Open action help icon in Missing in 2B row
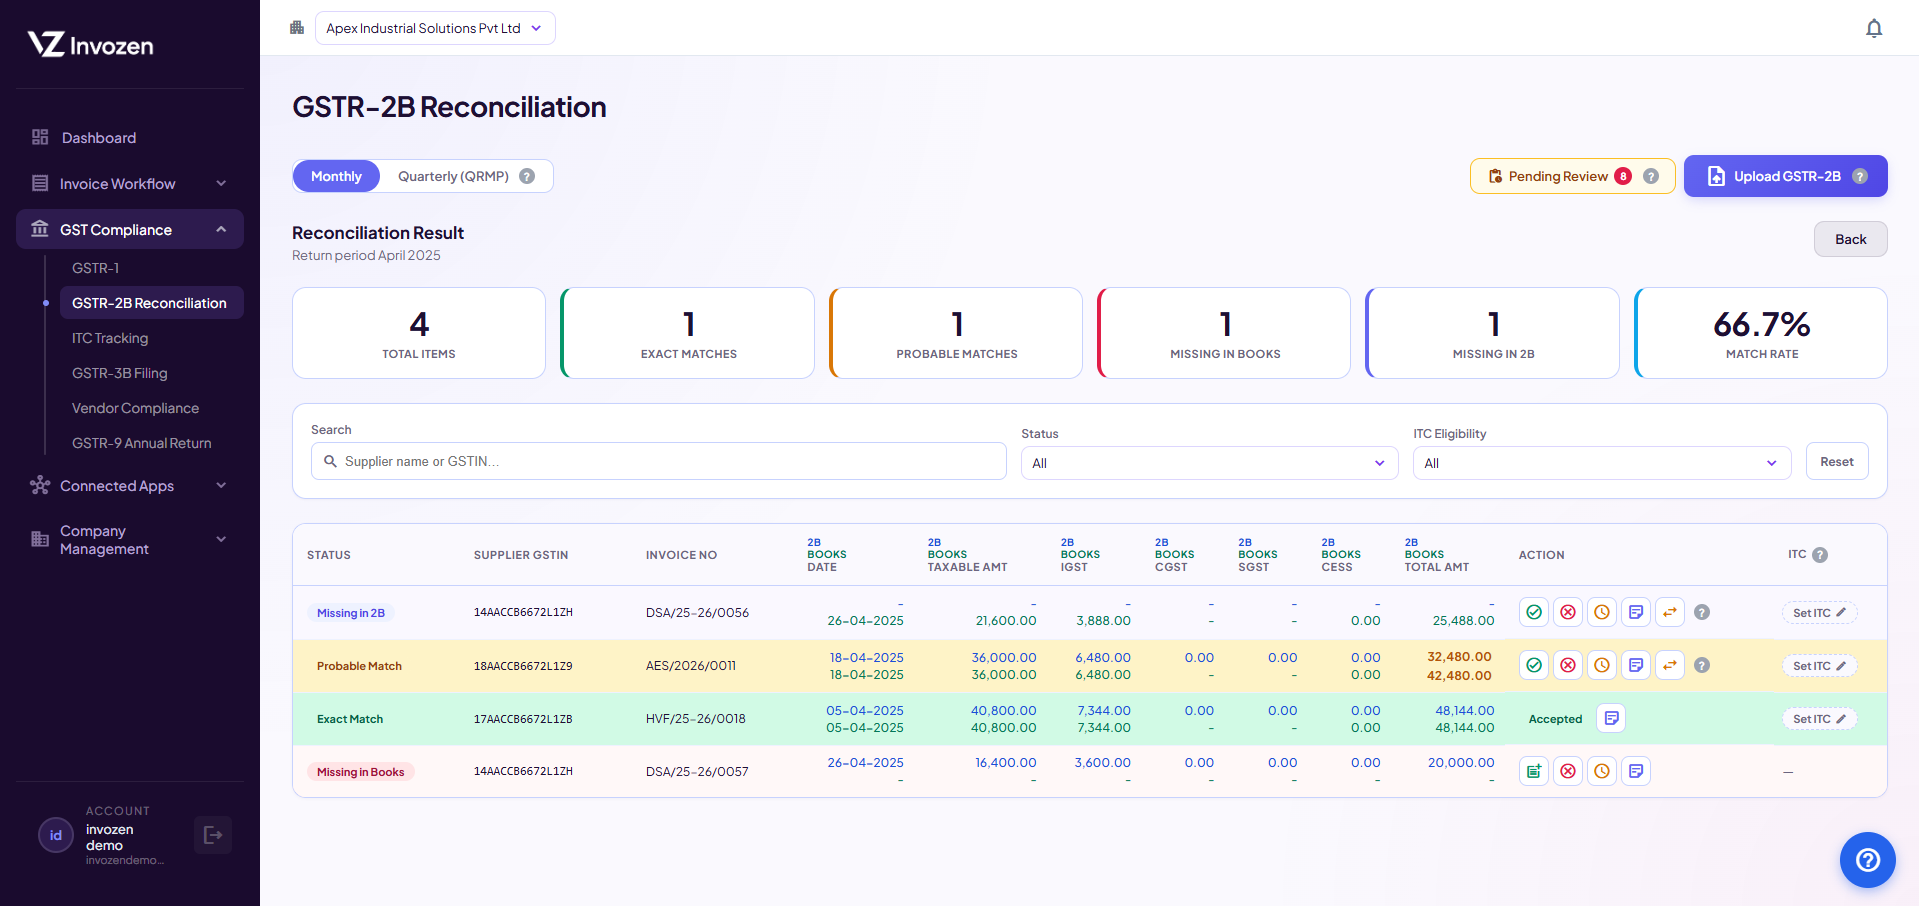The image size is (1919, 906). tap(1702, 612)
